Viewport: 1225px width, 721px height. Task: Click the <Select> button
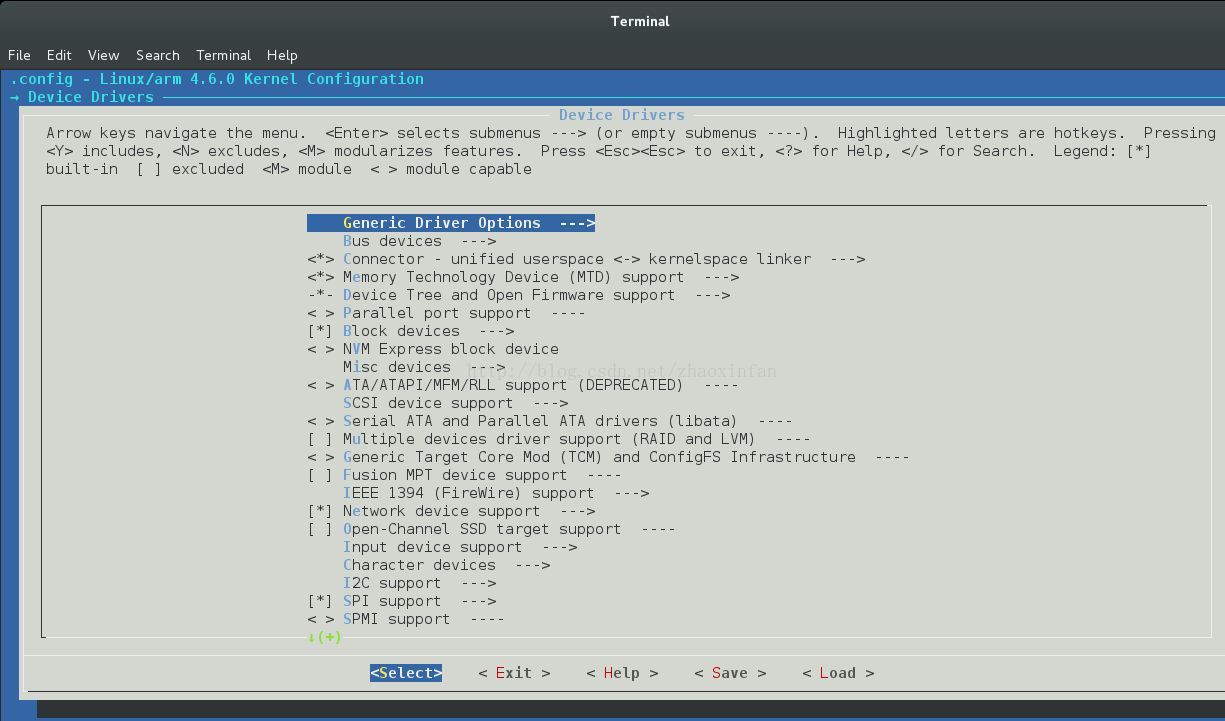pyautogui.click(x=406, y=673)
